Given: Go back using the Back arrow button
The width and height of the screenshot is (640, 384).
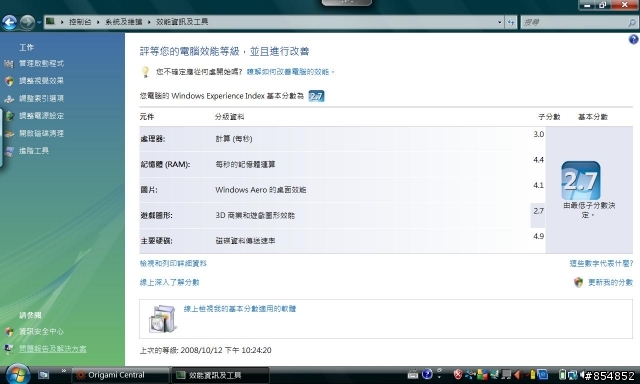Looking at the screenshot, I should point(9,22).
